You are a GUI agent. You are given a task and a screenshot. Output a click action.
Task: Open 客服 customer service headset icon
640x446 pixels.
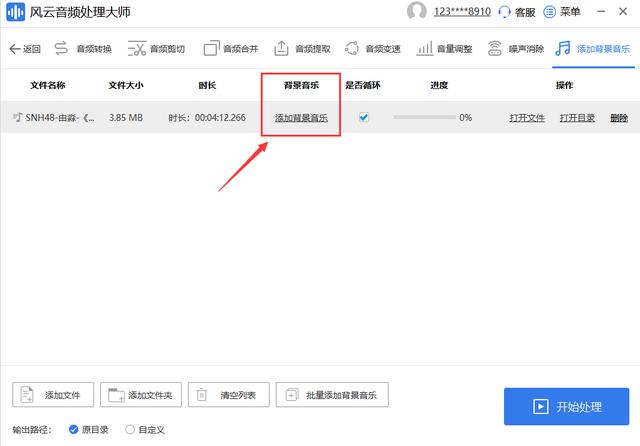pos(504,12)
